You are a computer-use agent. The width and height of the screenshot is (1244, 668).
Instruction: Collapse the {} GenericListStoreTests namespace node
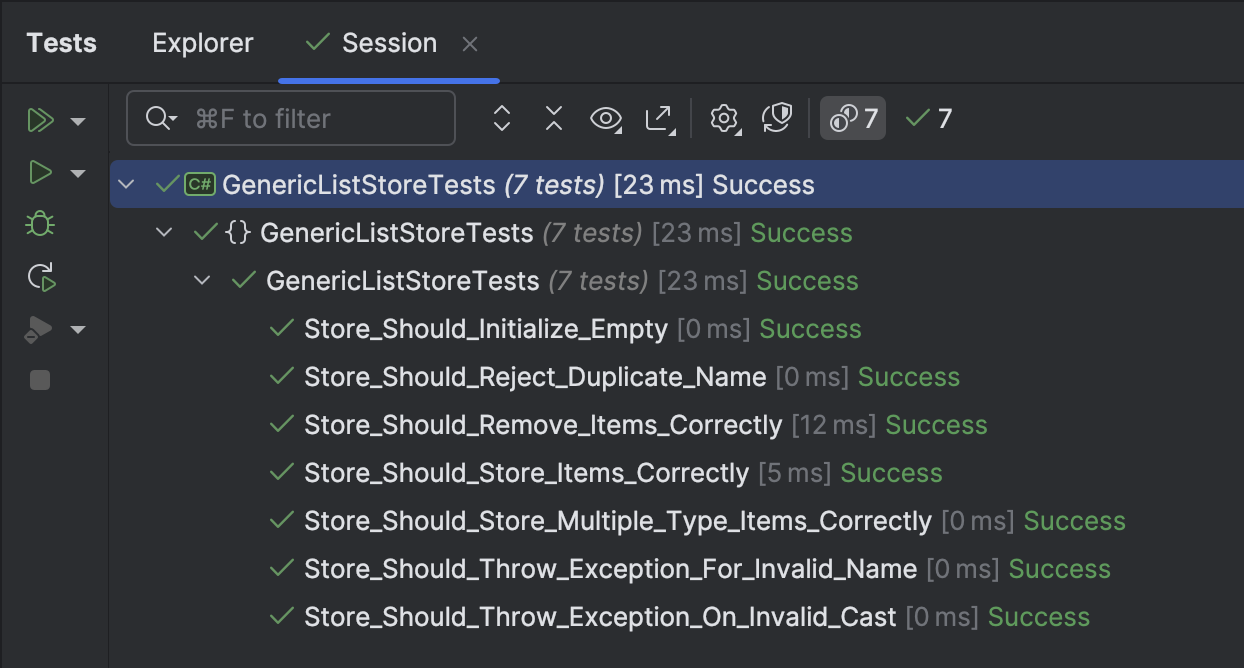[164, 232]
